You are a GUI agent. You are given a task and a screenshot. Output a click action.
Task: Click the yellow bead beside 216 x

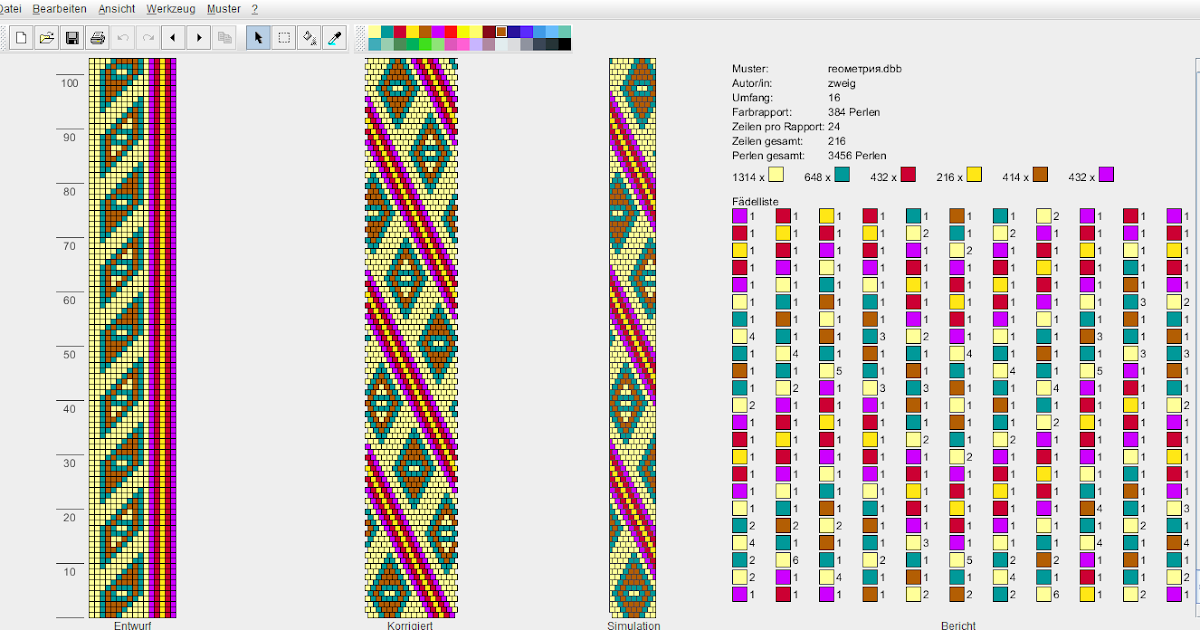click(x=973, y=175)
